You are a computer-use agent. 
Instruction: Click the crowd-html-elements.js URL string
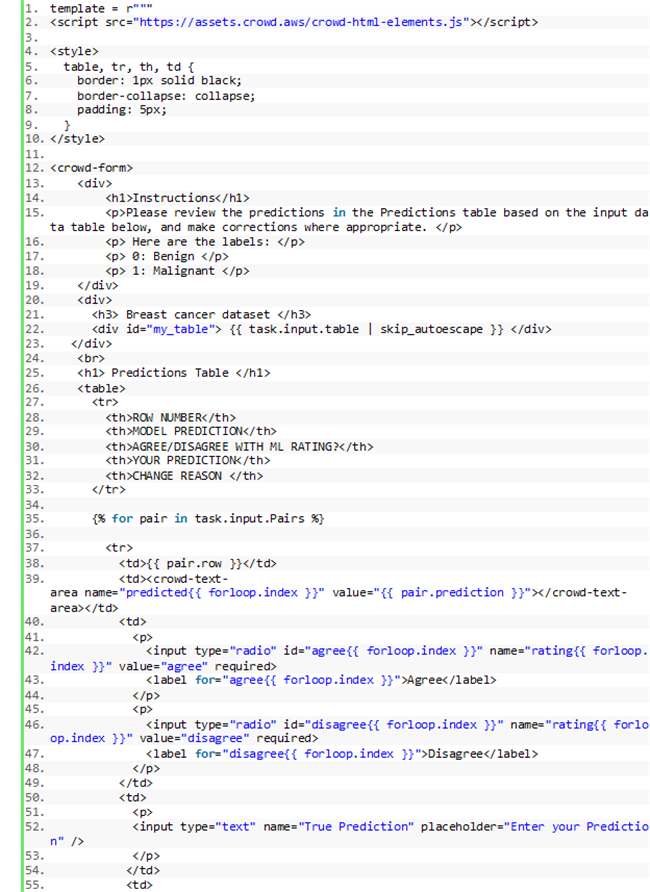[301, 22]
